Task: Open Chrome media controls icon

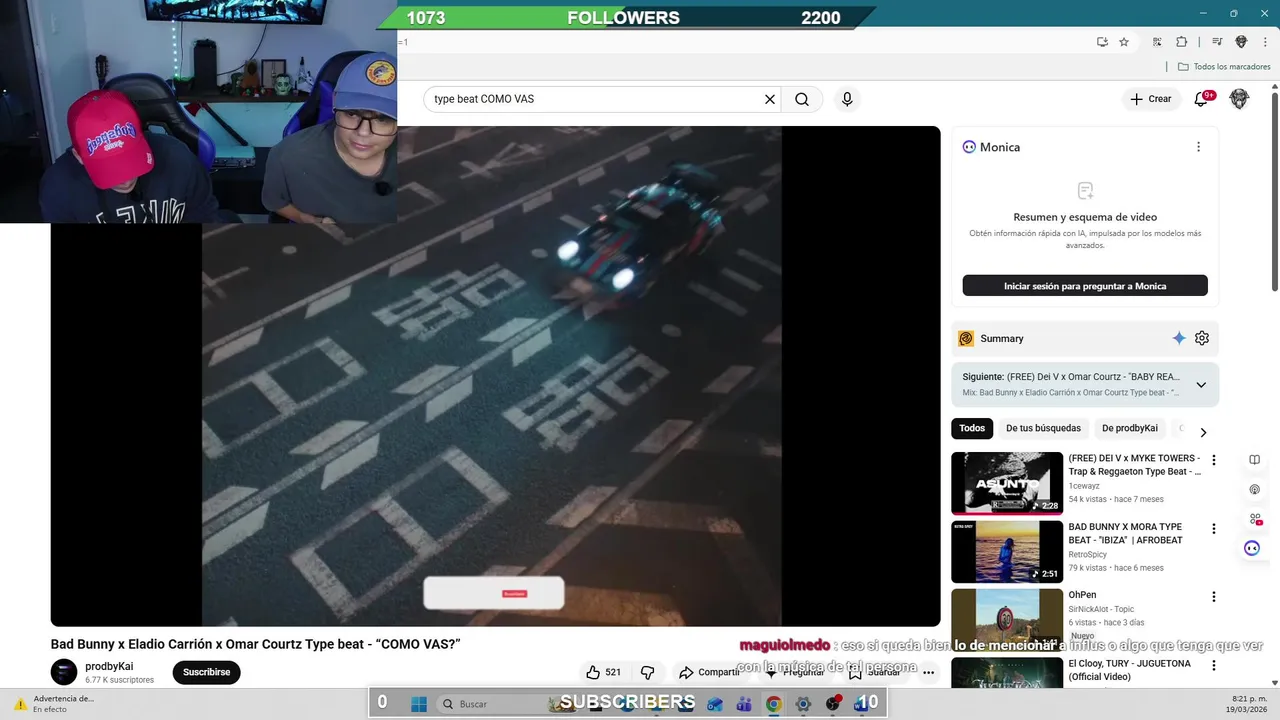Action: coord(1217,42)
